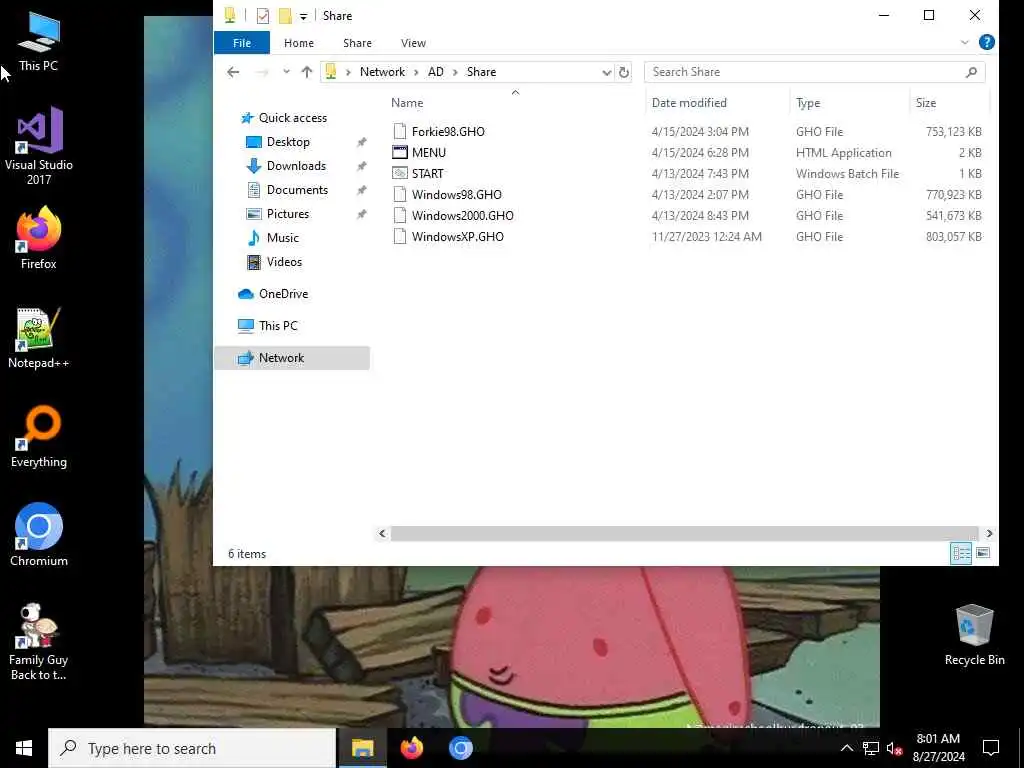Click Network in address breadcrumb

point(382,72)
